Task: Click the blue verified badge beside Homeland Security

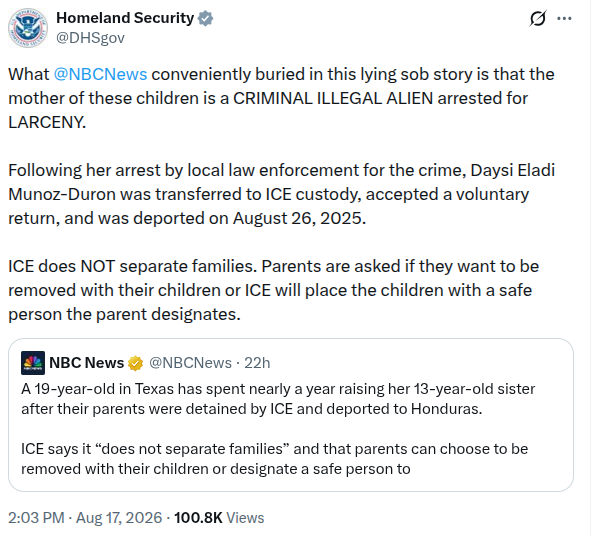Action: [205, 18]
